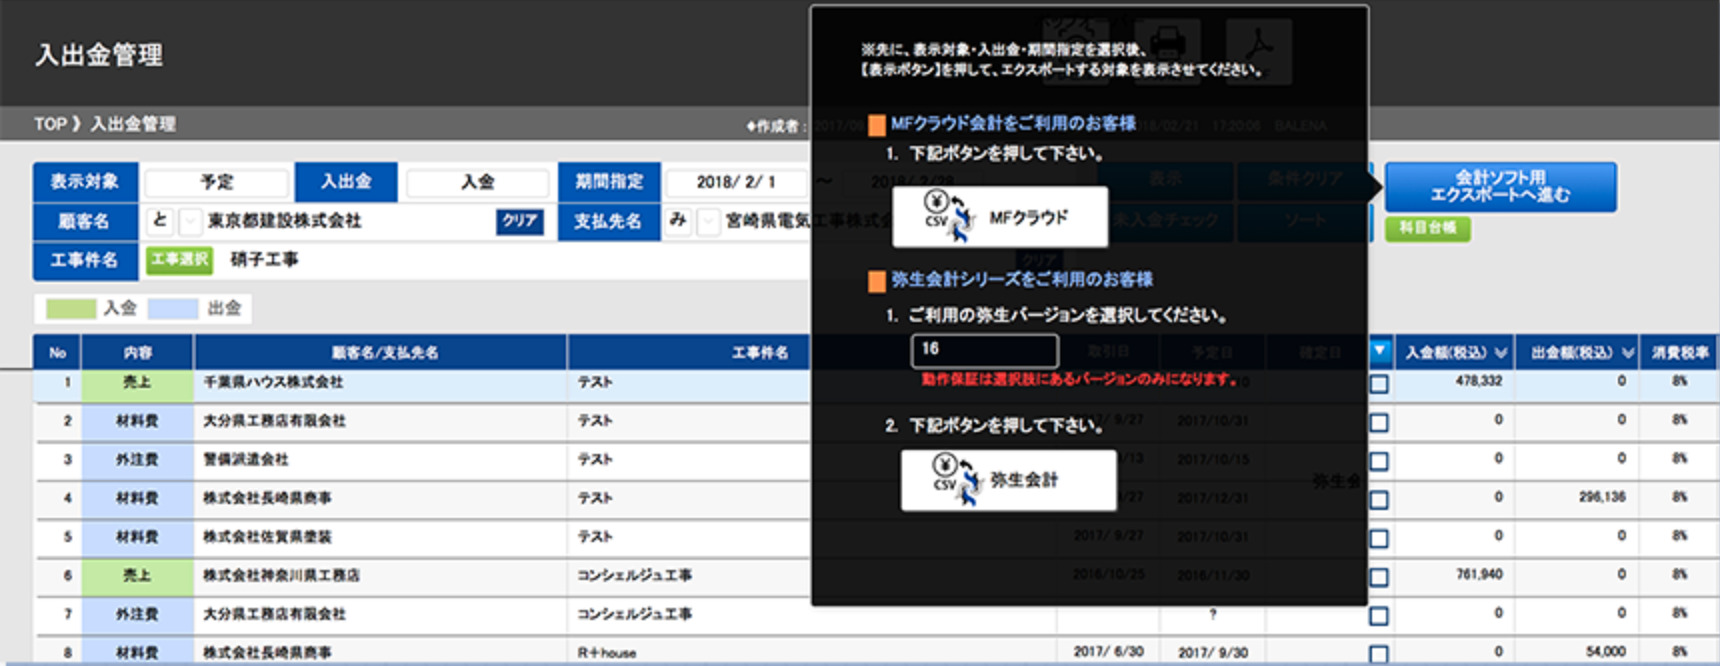Click the 761,940 amount in row 6
Image resolution: width=1720 pixels, height=666 pixels.
tap(1479, 575)
